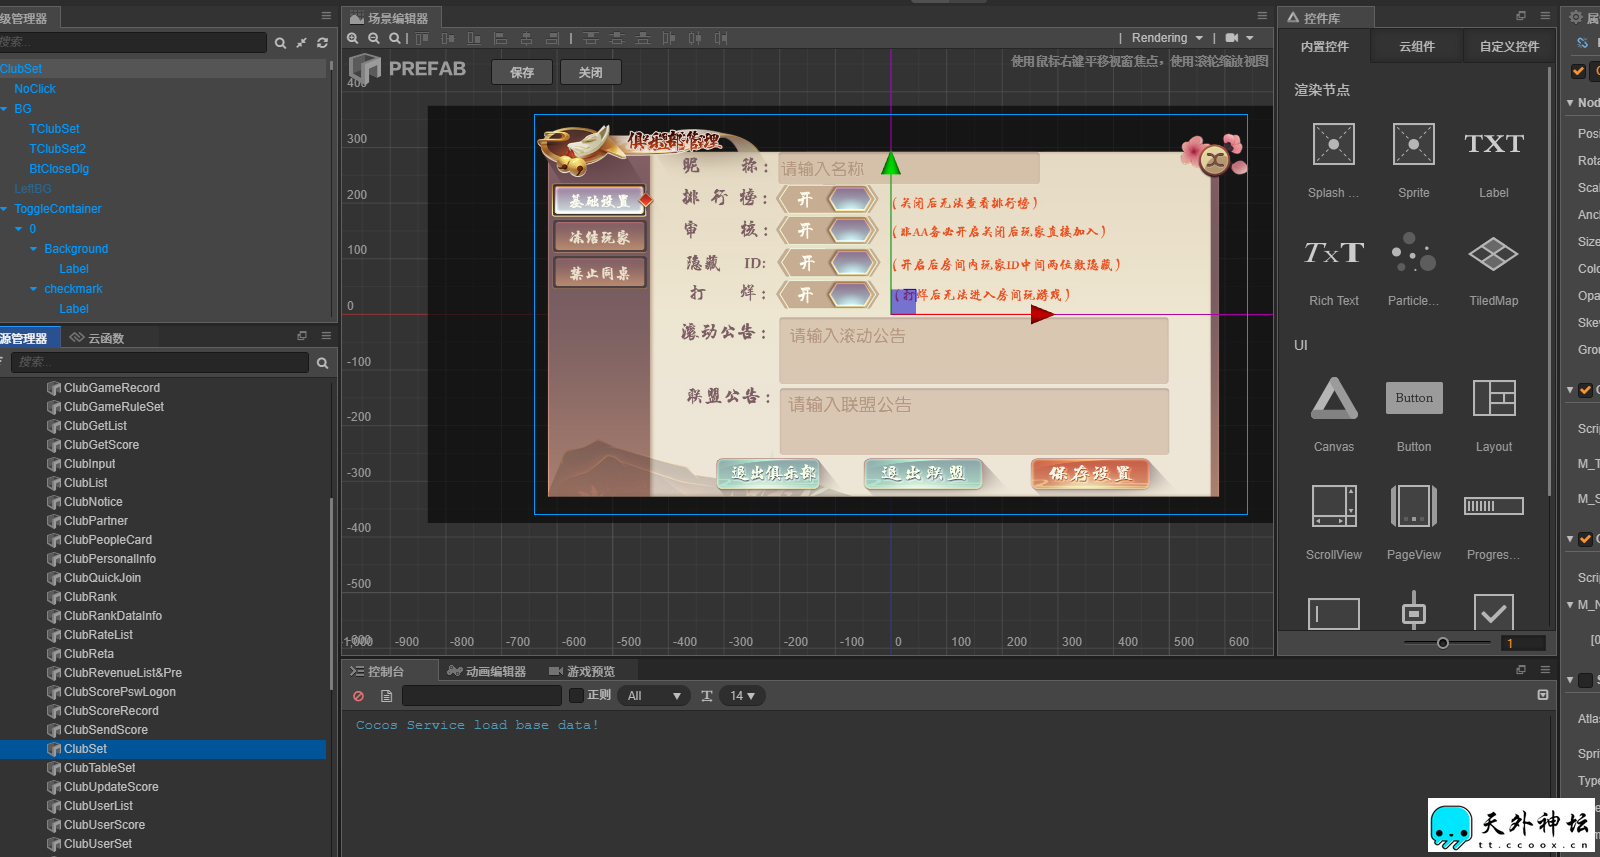Collapse the Background node

click(x=33, y=249)
